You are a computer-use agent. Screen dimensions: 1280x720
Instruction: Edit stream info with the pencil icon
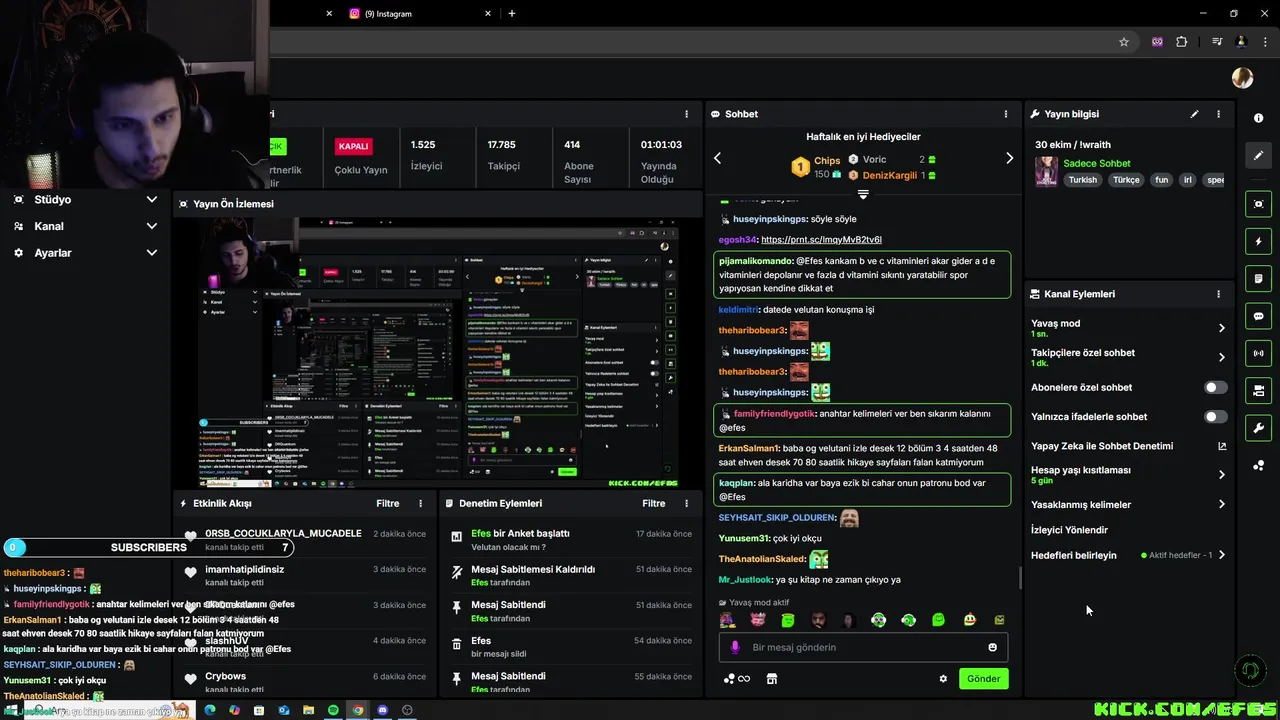[1194, 114]
